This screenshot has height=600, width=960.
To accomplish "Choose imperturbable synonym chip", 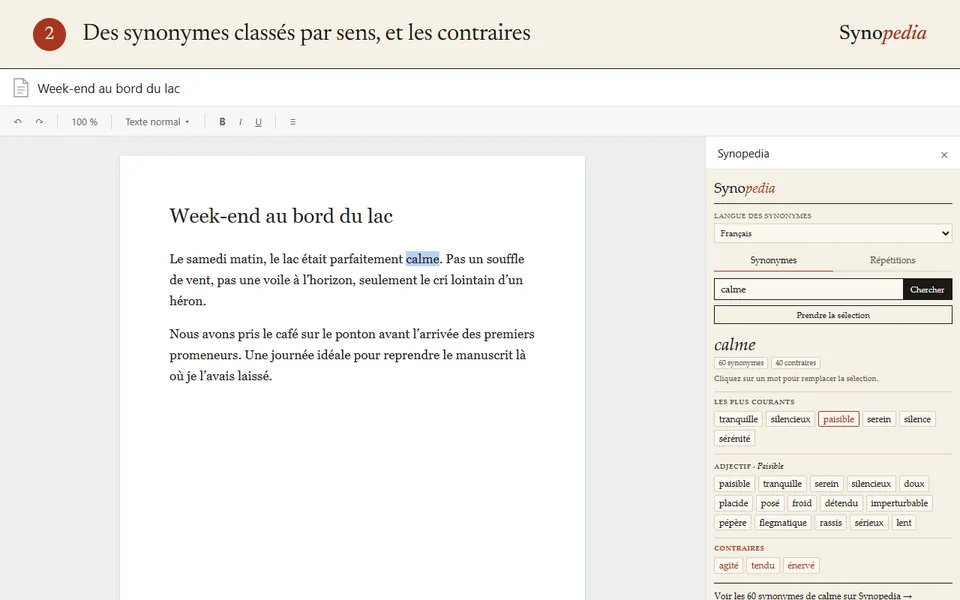I will pos(899,503).
